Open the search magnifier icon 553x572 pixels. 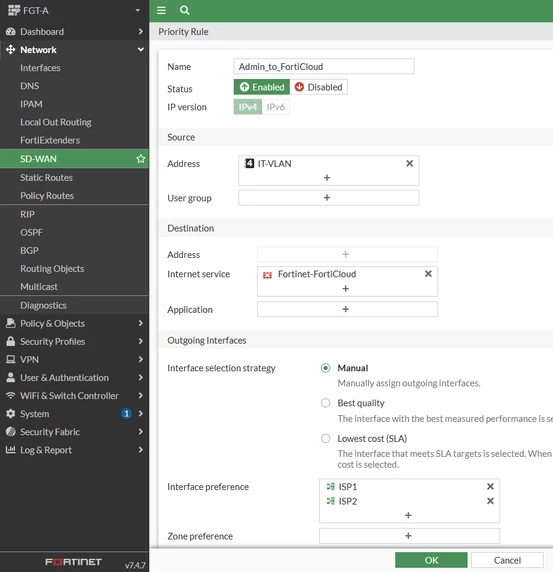(x=185, y=10)
